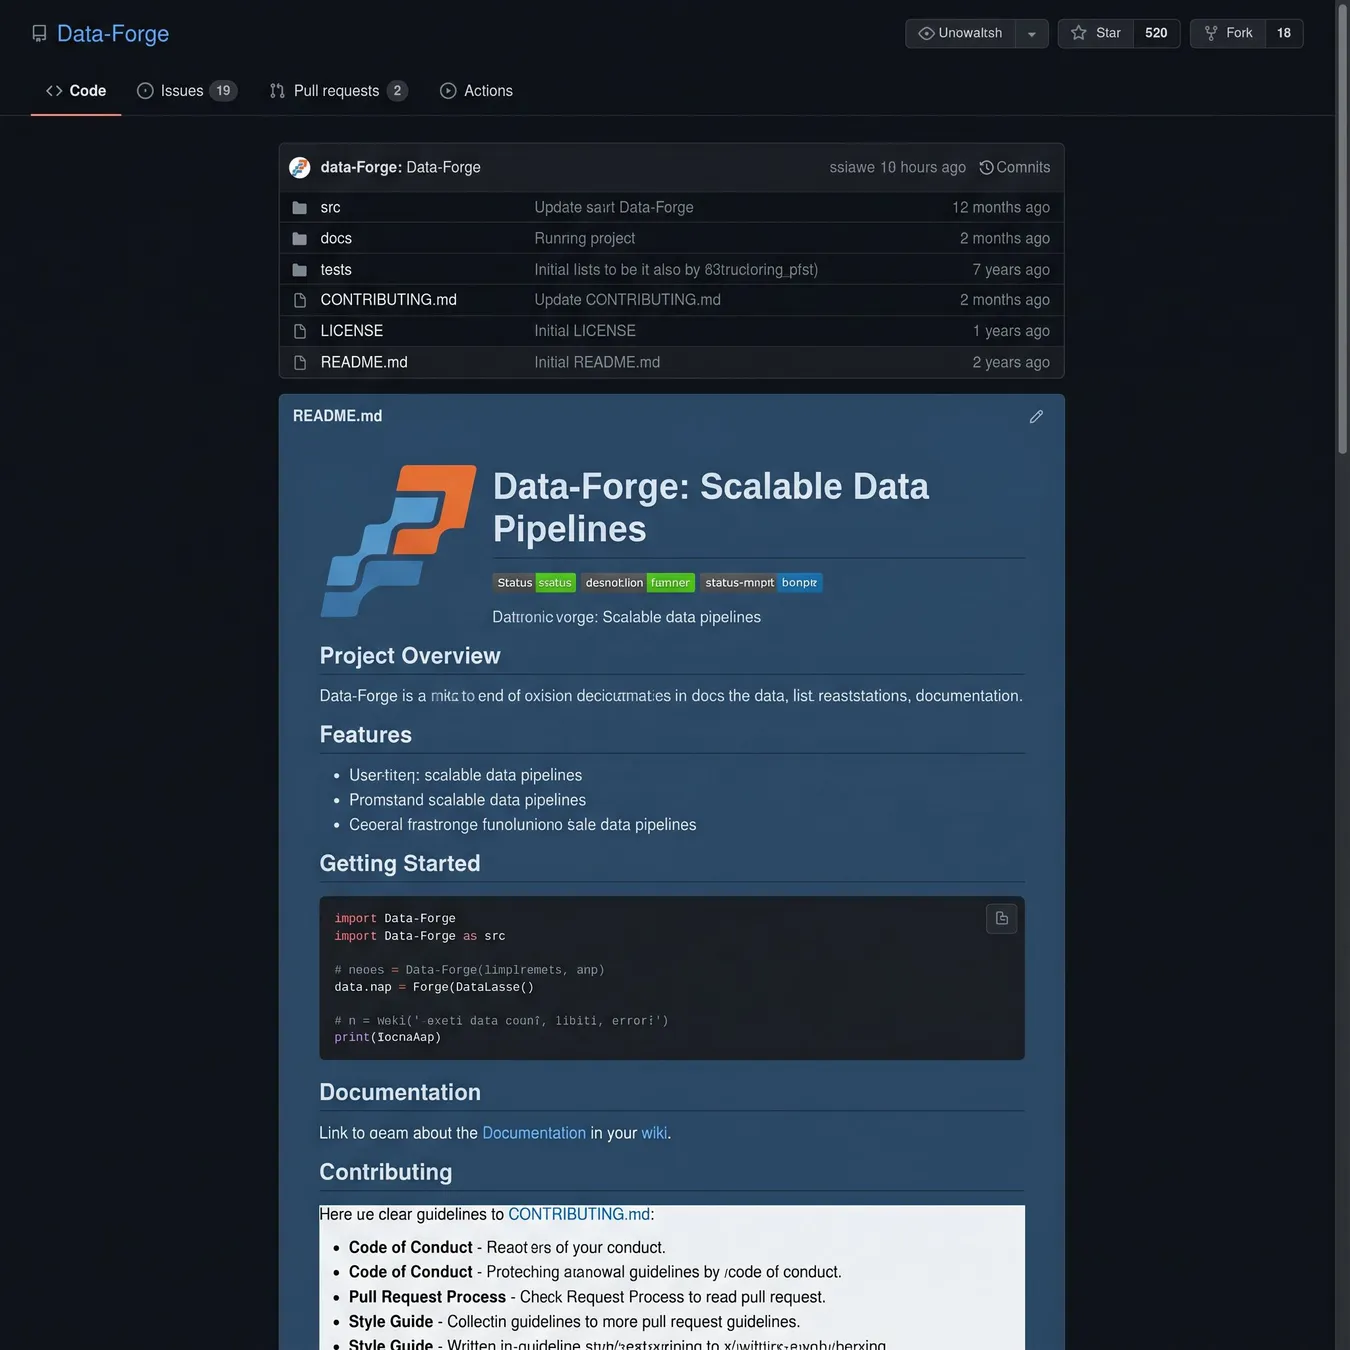Click the pencil edit icon on README.md

tap(1036, 416)
